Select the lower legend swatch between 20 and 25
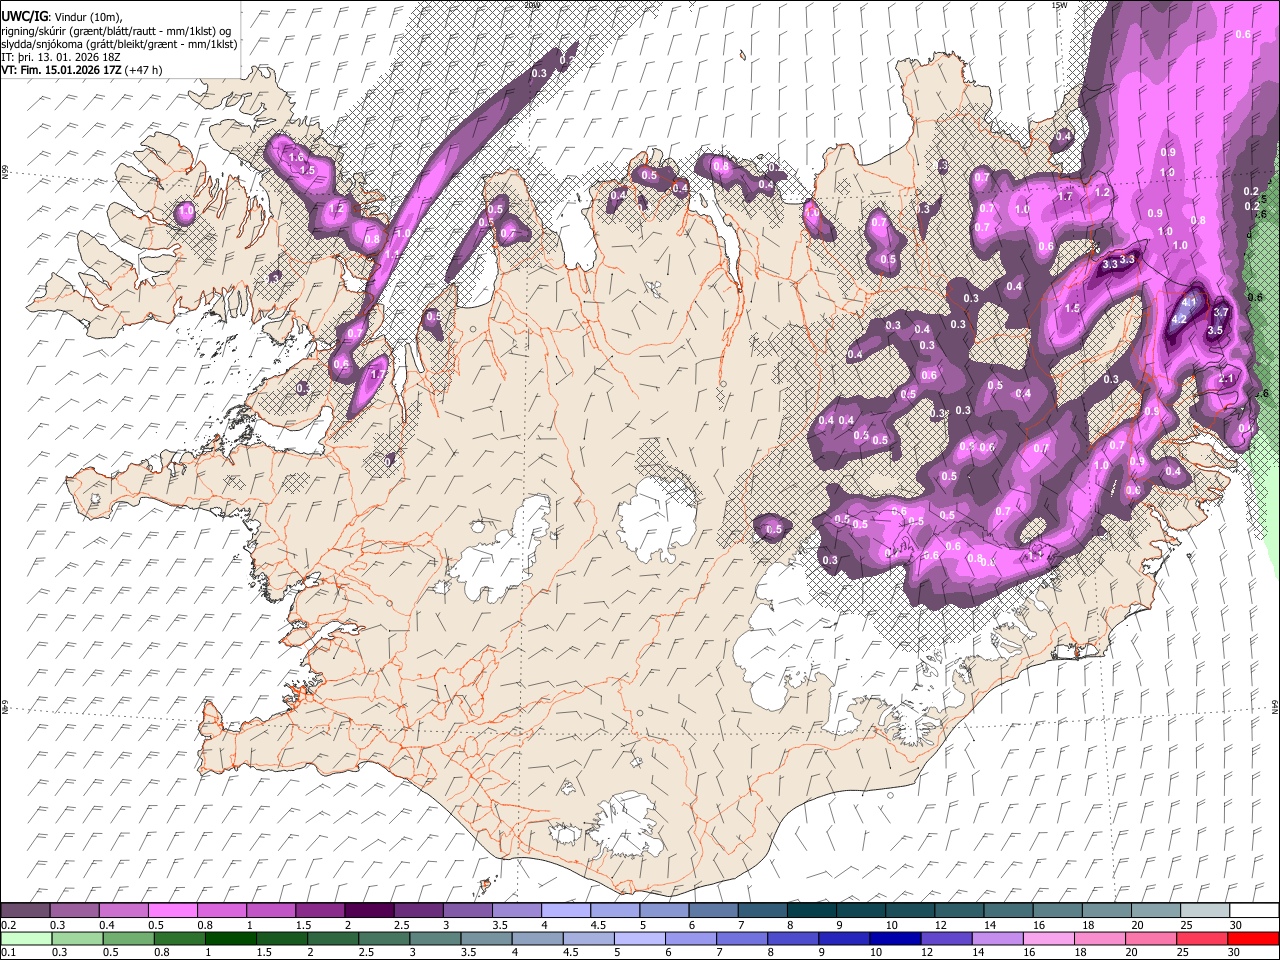The width and height of the screenshot is (1280, 960). (x=1150, y=939)
